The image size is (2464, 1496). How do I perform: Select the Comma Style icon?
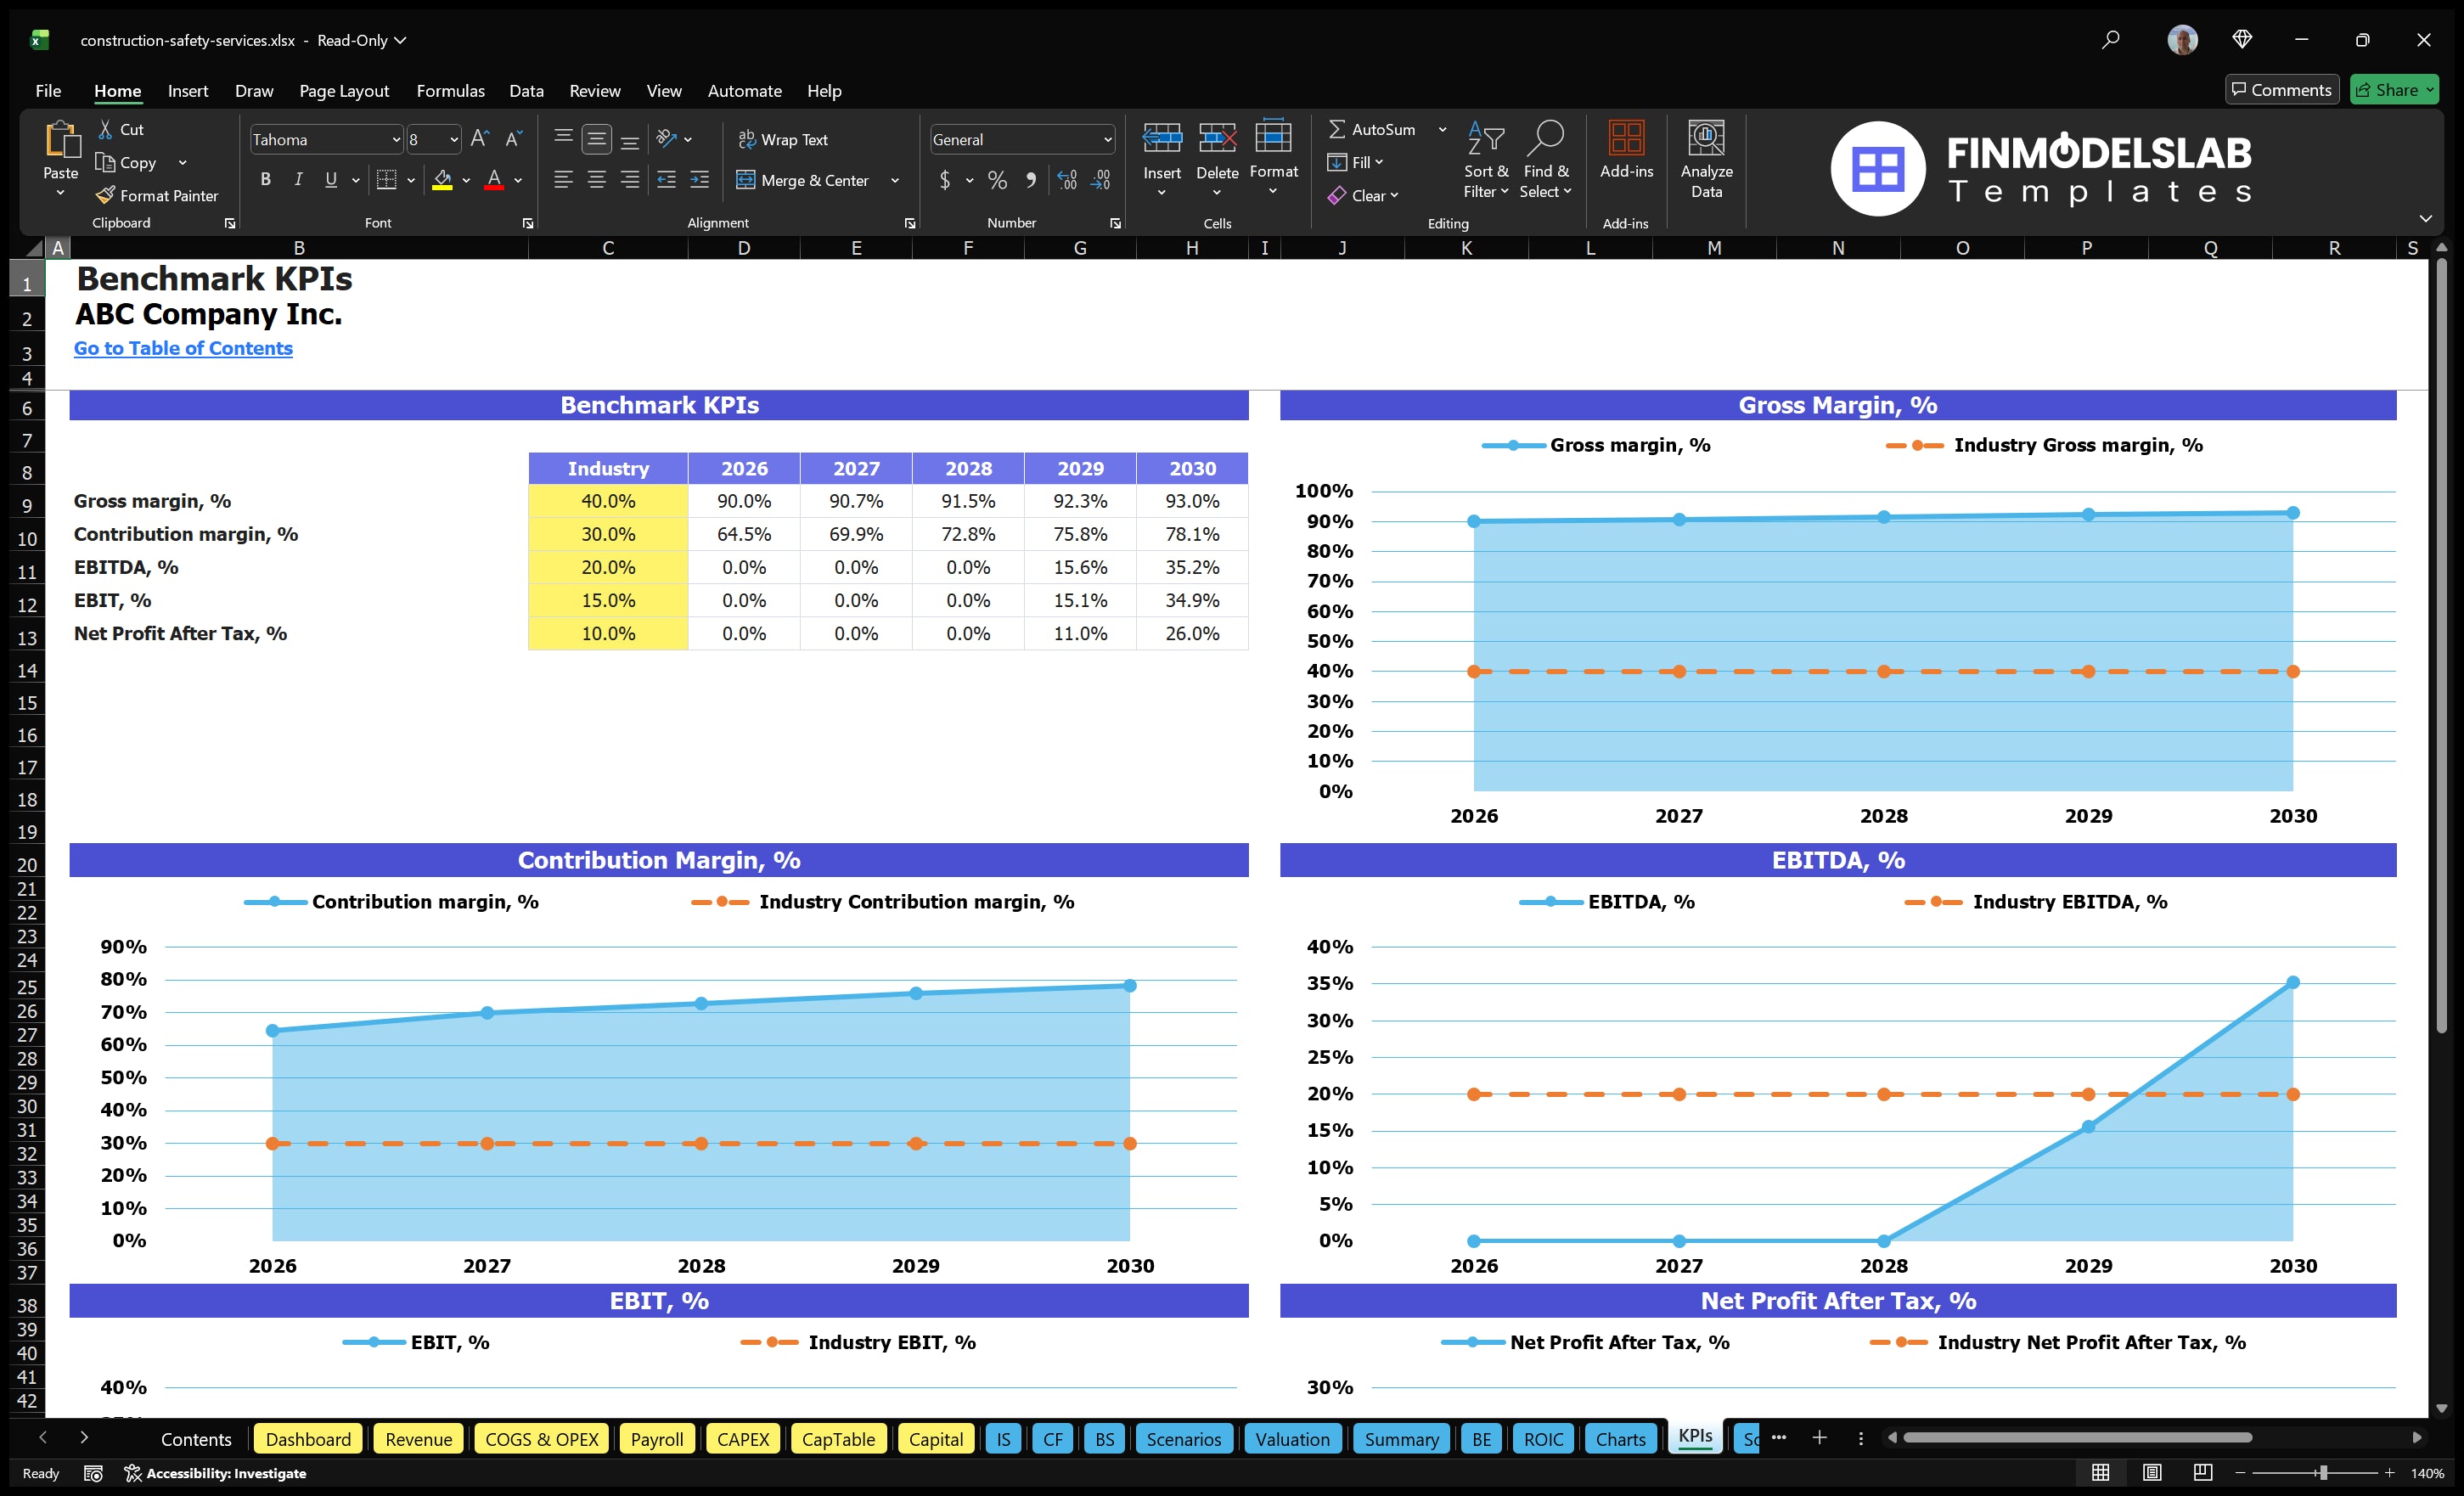(1031, 181)
